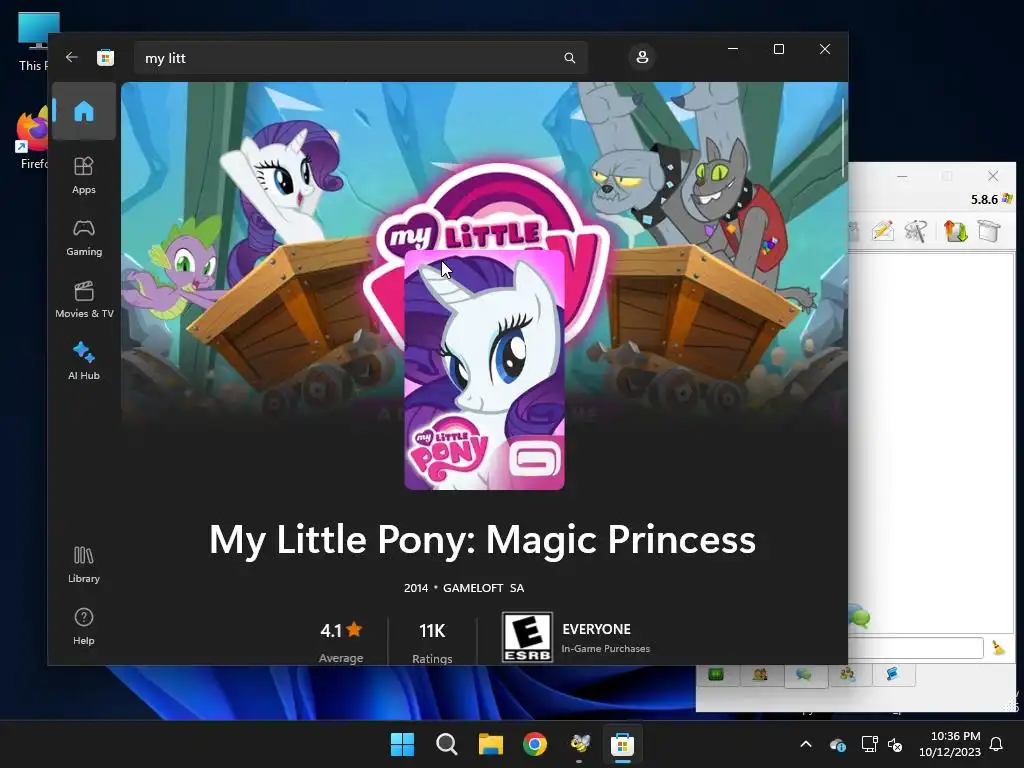The height and width of the screenshot is (768, 1024).
Task: Click the Microsoft Store taskbar icon
Action: (622, 744)
